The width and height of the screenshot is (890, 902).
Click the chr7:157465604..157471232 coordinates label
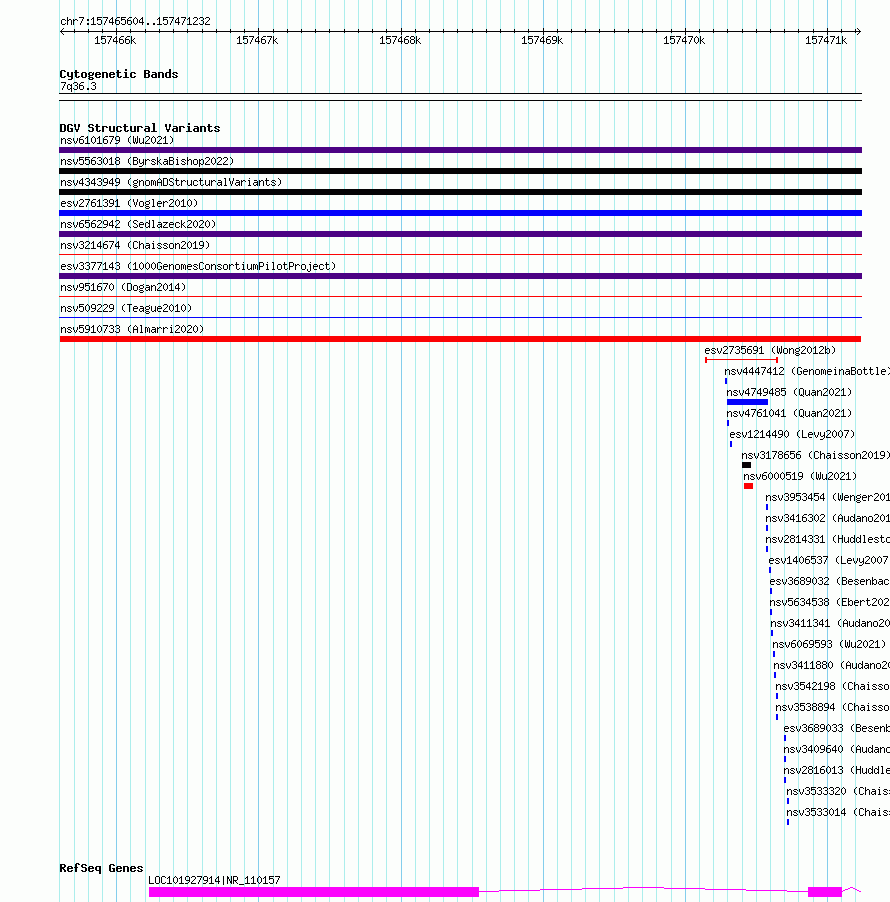tap(135, 21)
